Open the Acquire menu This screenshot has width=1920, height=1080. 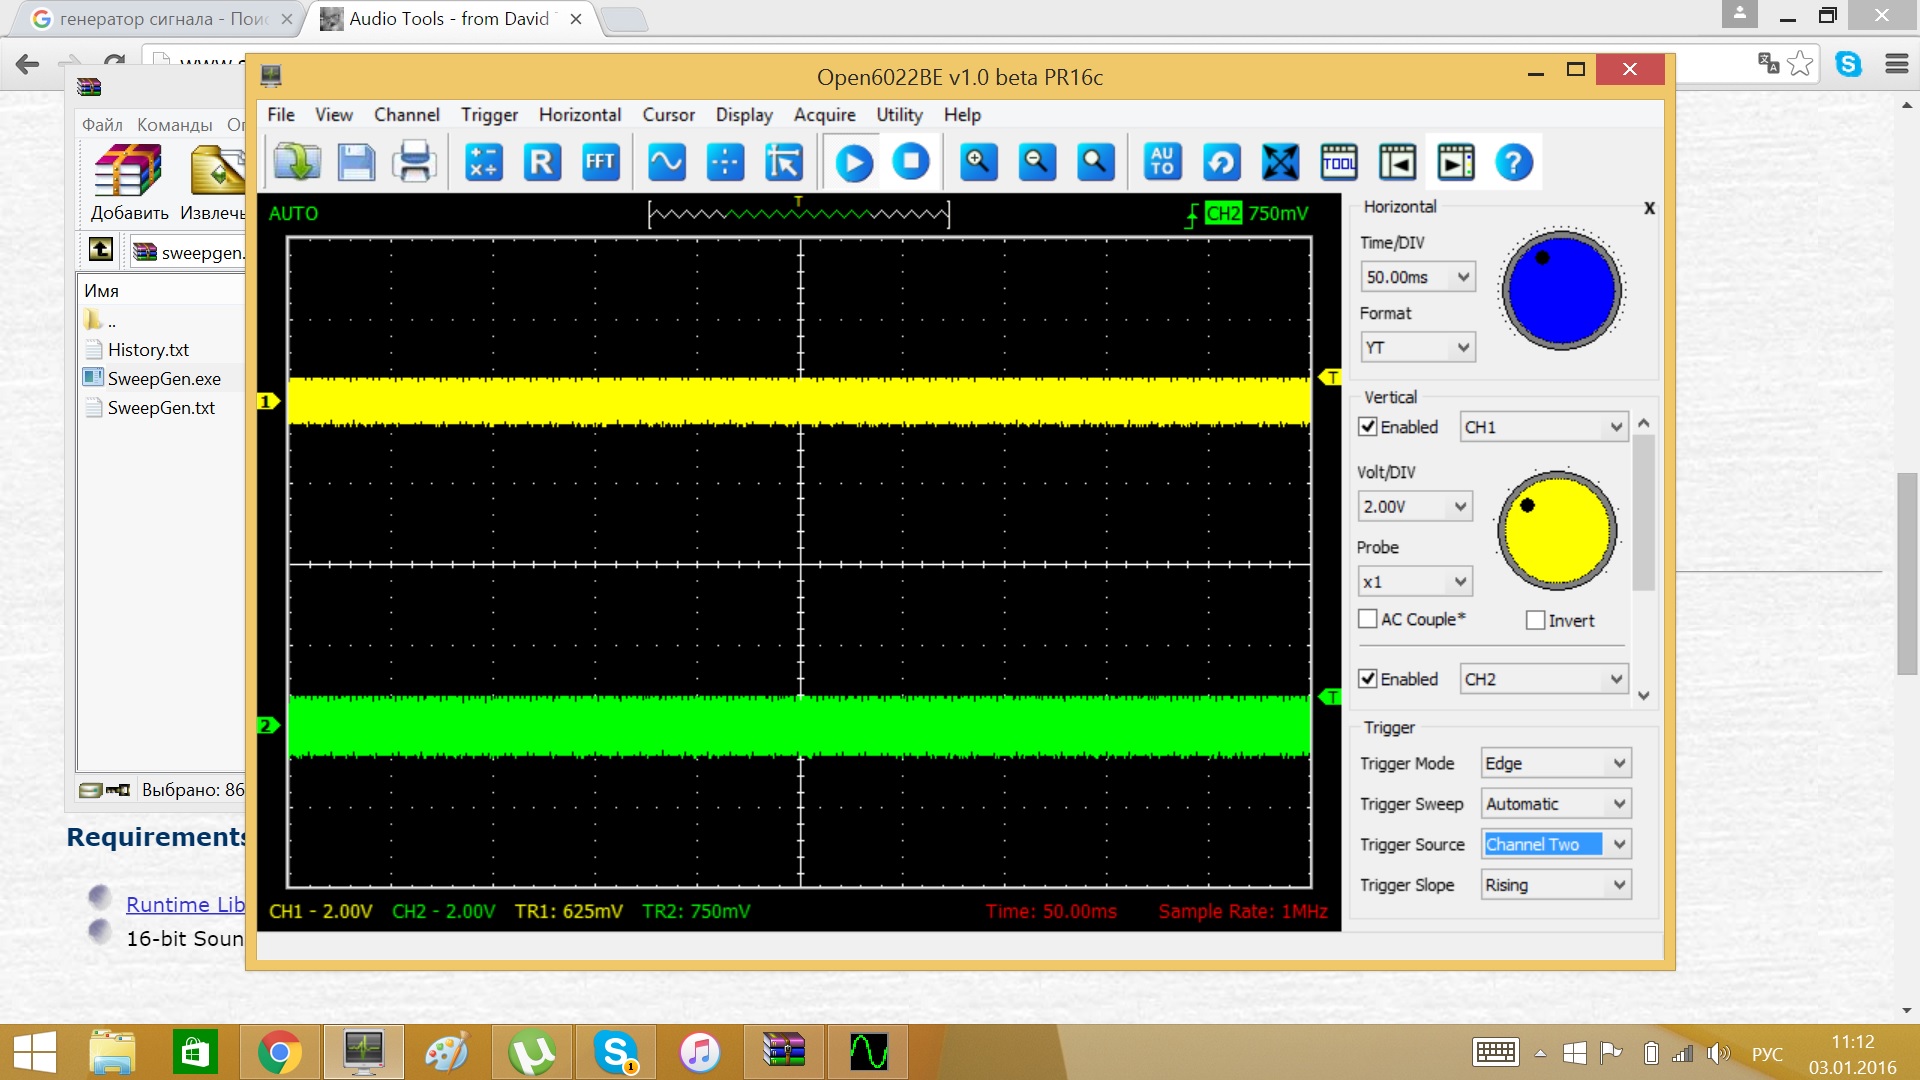pos(824,115)
